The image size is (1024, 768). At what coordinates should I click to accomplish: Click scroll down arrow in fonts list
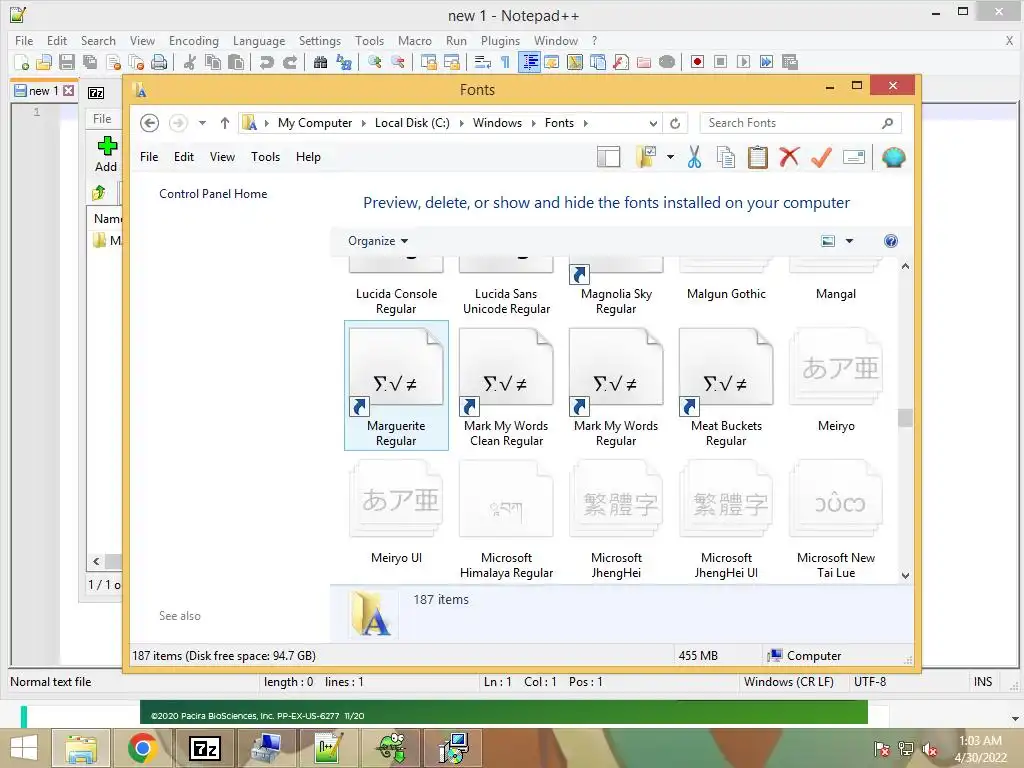[905, 575]
